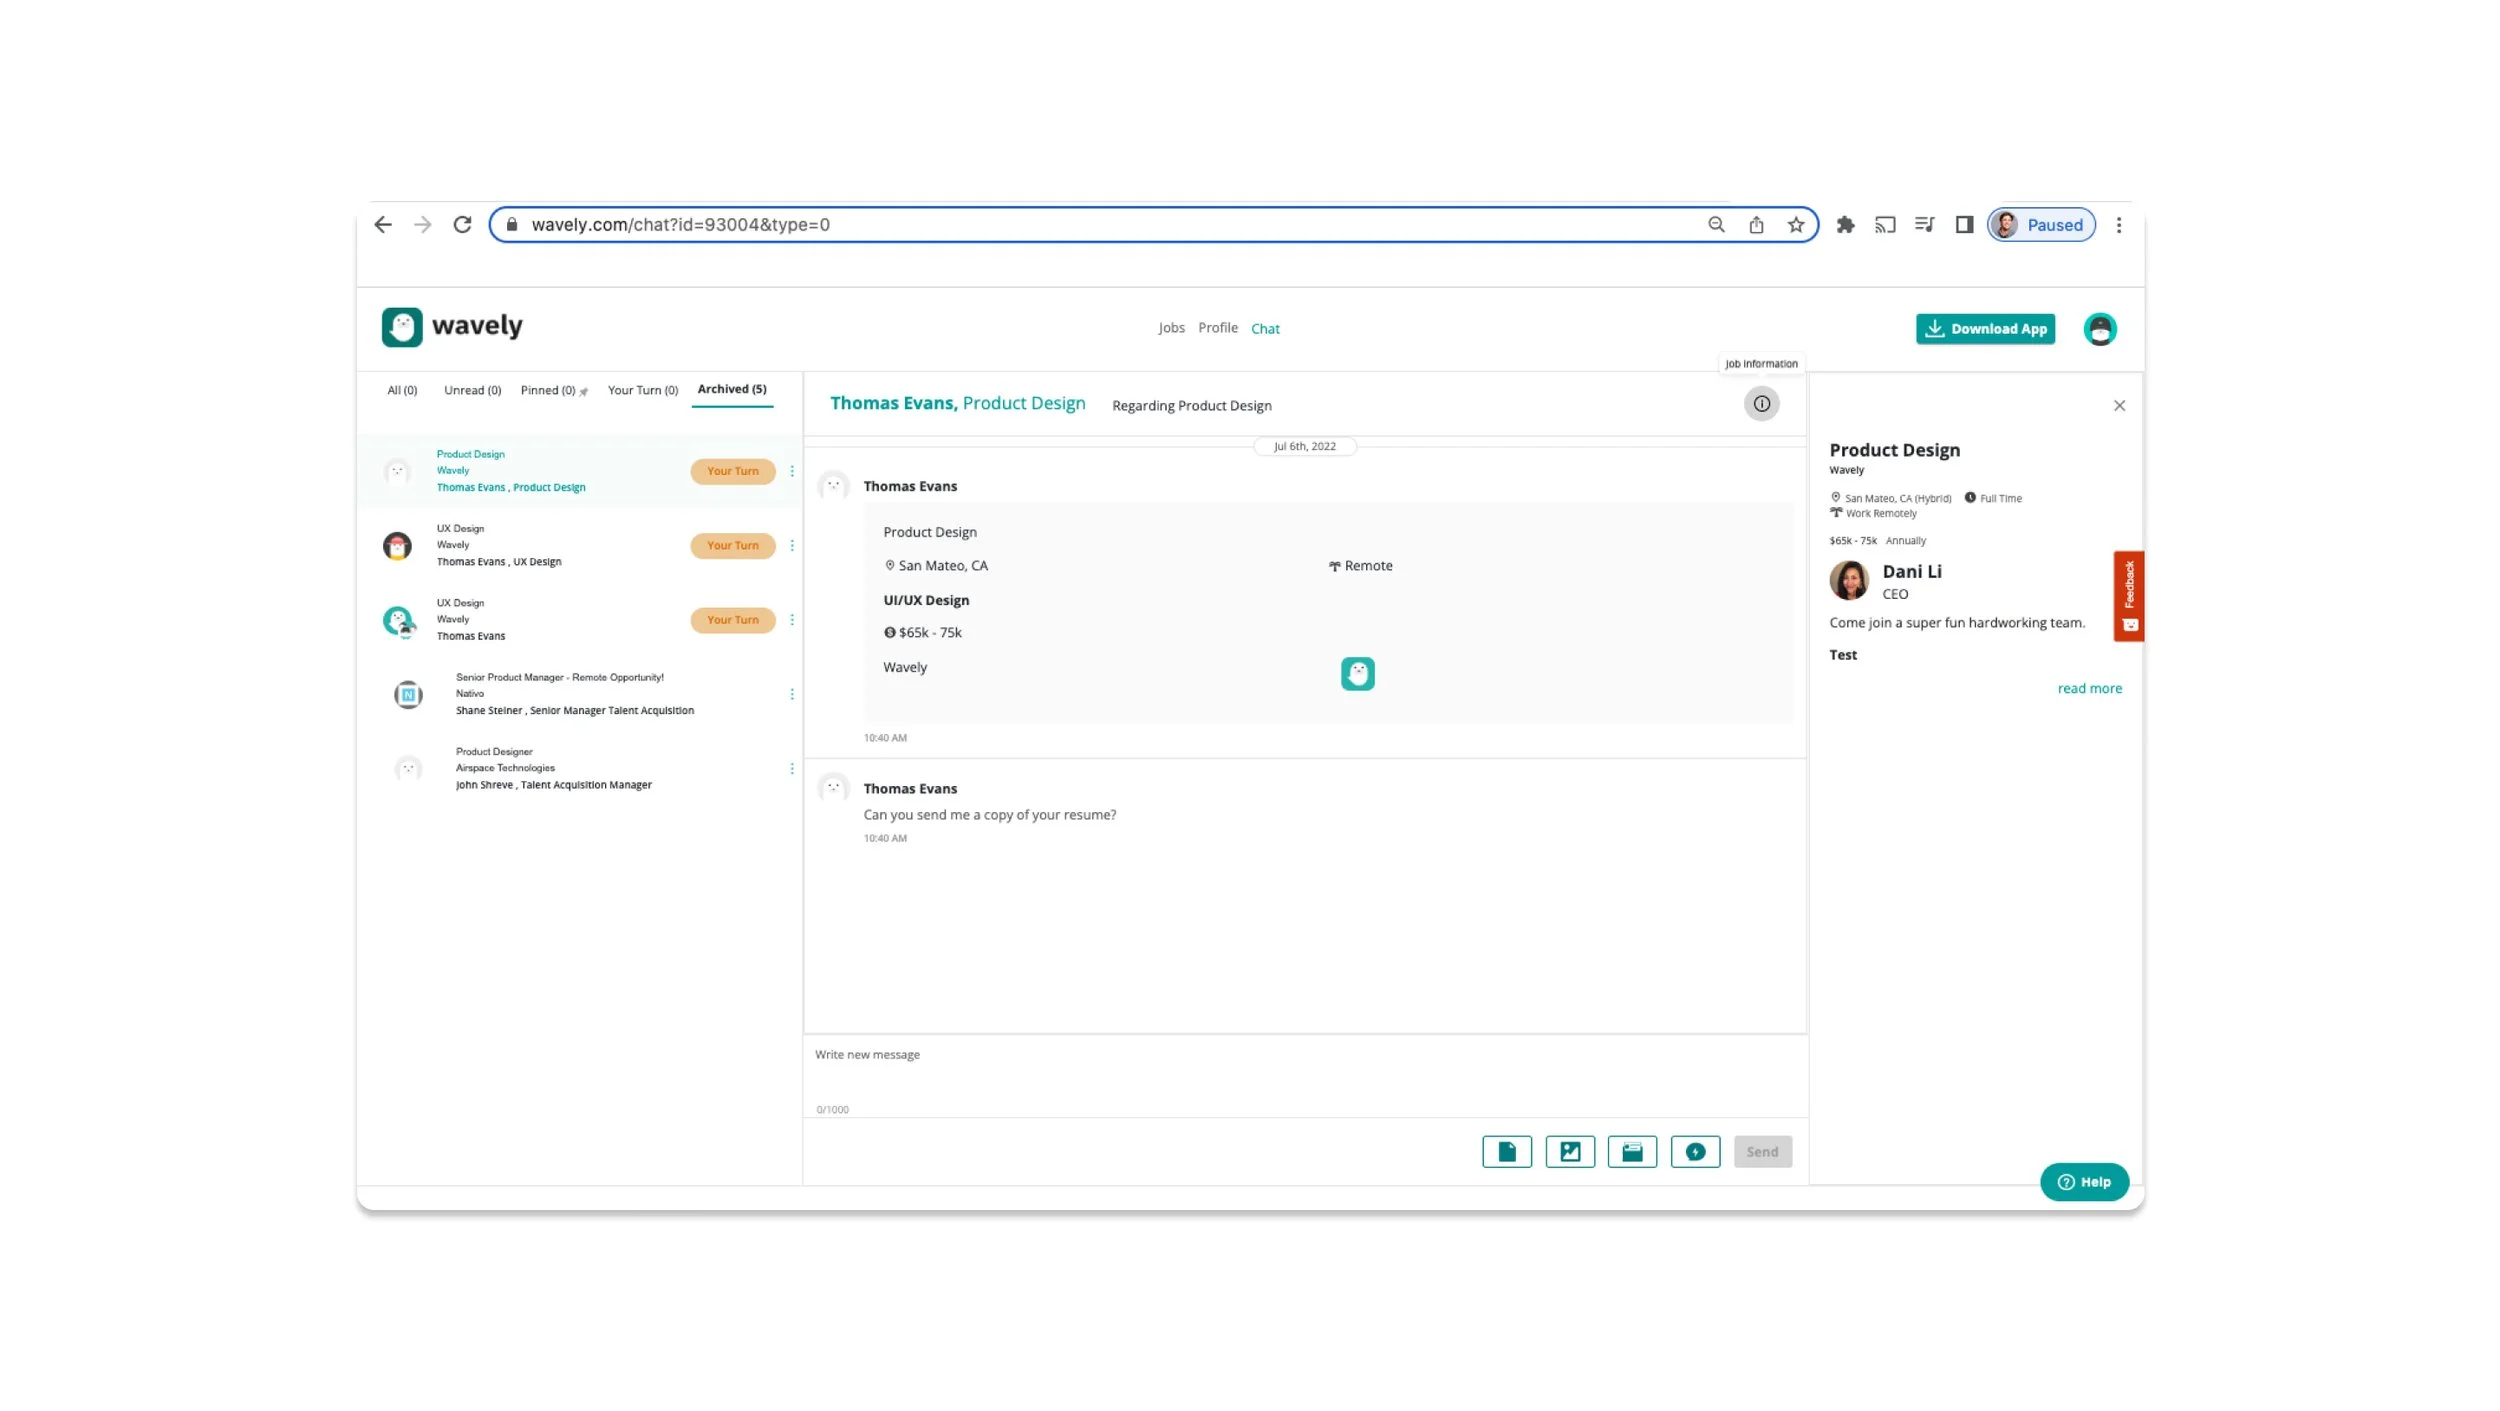Open the media controls playlist icon
This screenshot has width=2500, height=1411.
pos(1925,225)
